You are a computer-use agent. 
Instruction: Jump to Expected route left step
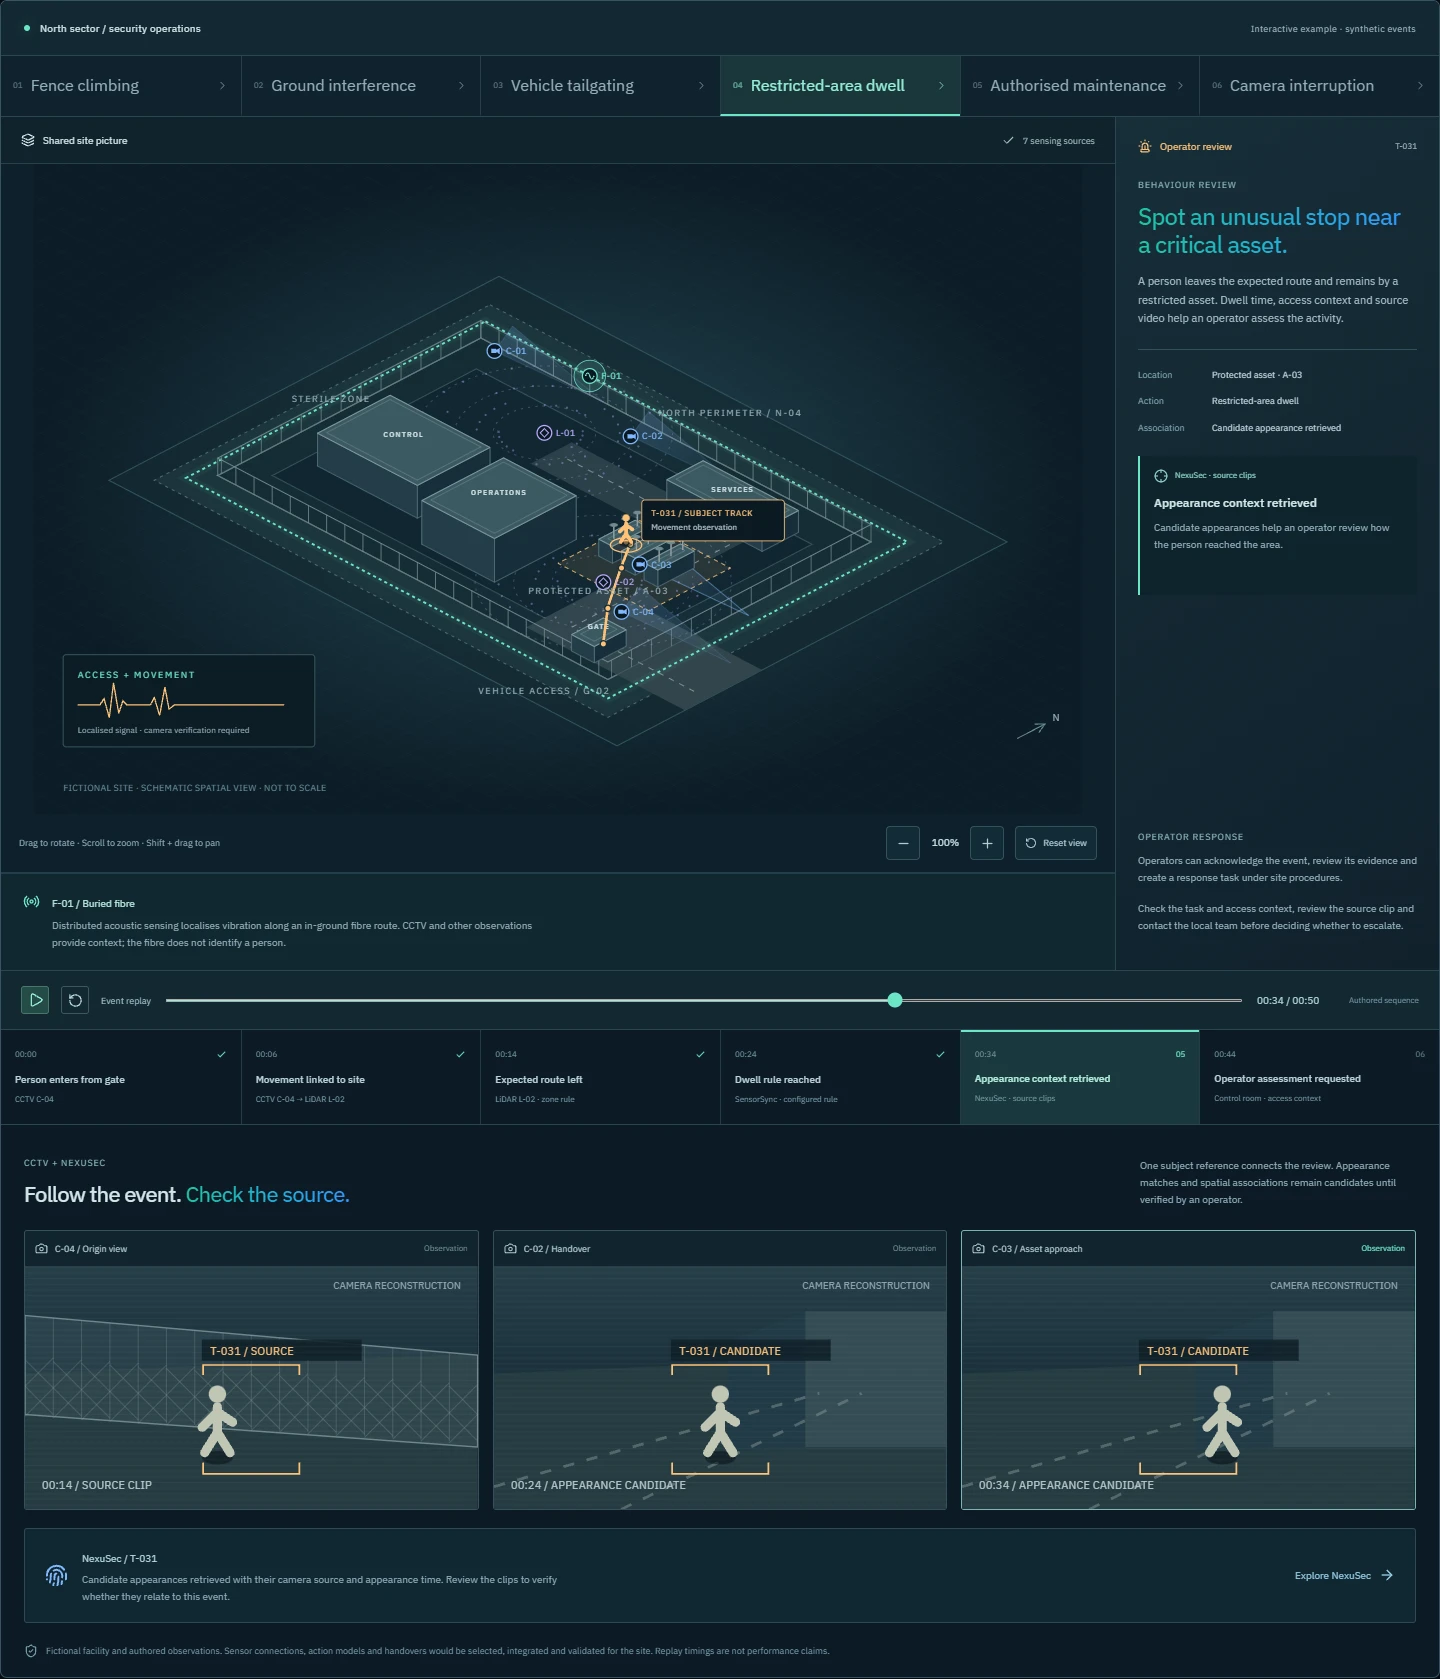[x=600, y=1077]
